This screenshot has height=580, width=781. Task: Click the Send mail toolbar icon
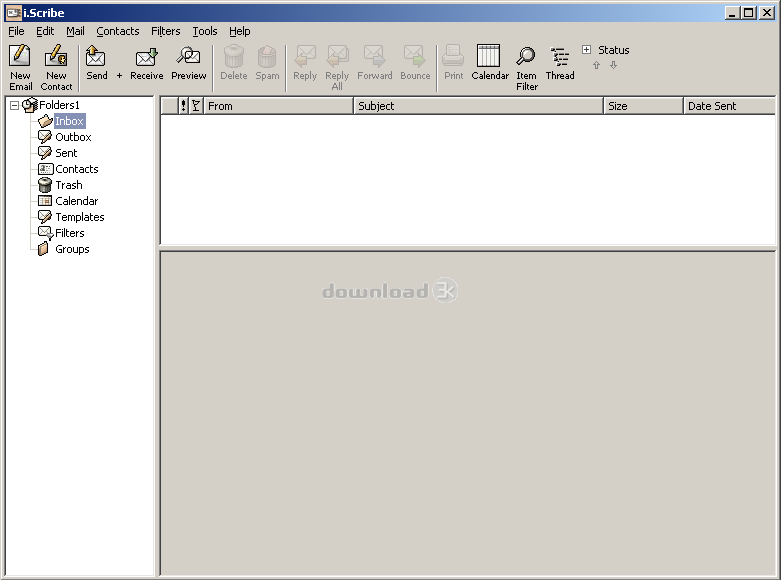96,62
